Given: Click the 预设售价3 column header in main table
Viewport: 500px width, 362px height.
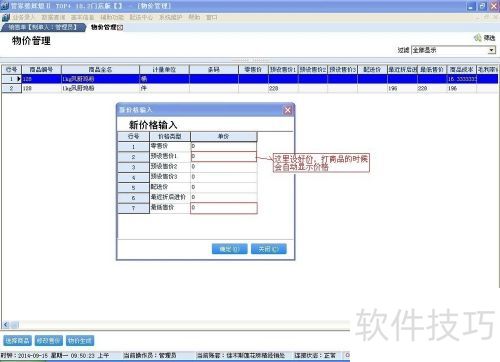Looking at the screenshot, I should (343, 70).
